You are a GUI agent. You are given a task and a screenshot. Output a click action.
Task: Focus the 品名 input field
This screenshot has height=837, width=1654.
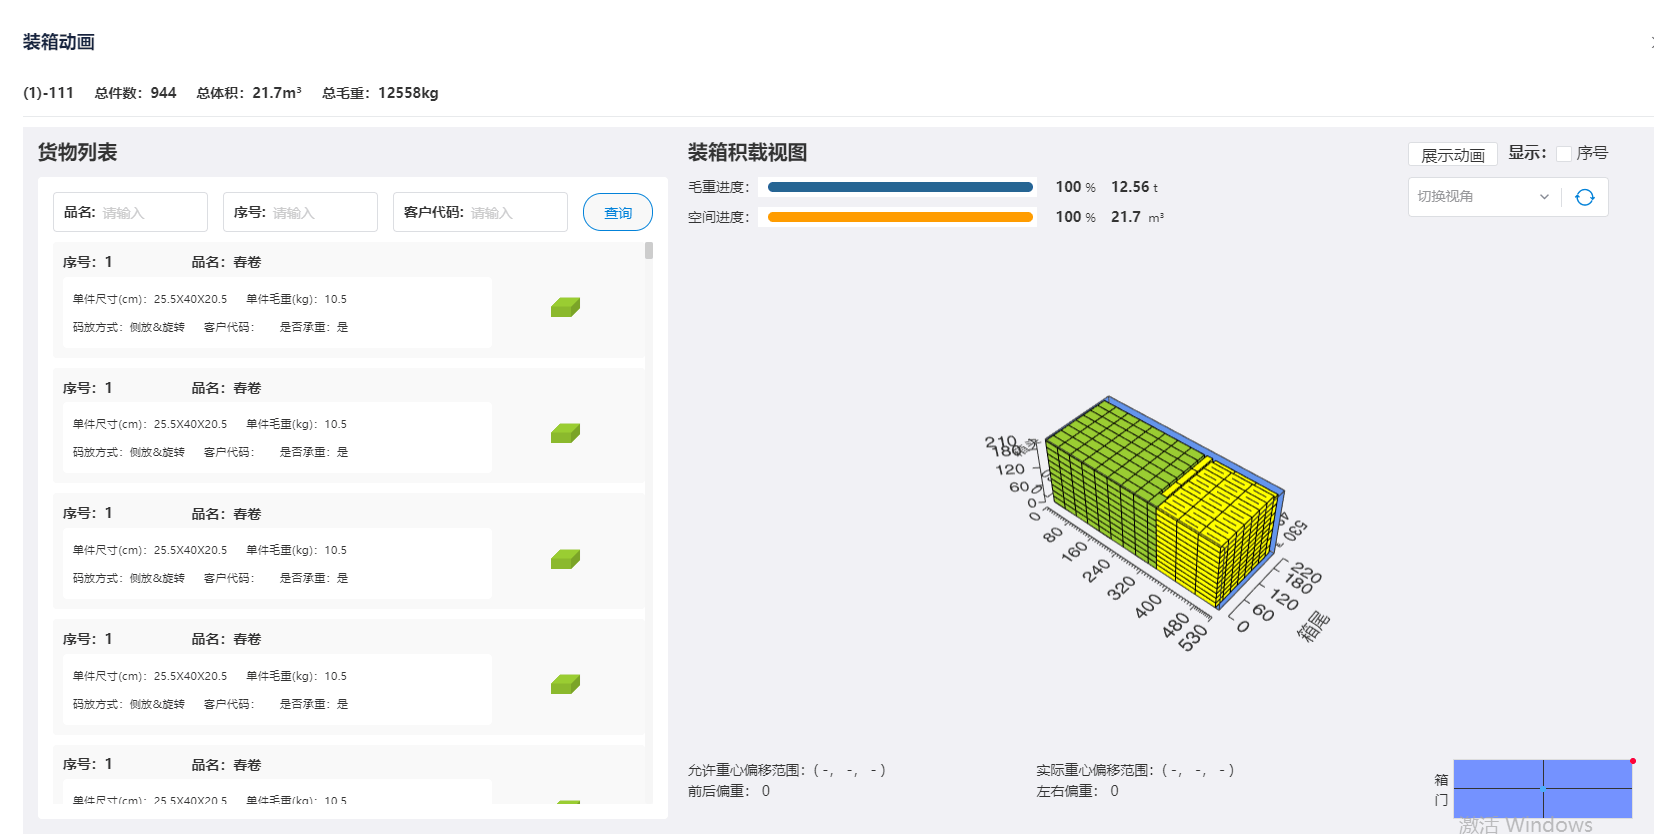(150, 213)
